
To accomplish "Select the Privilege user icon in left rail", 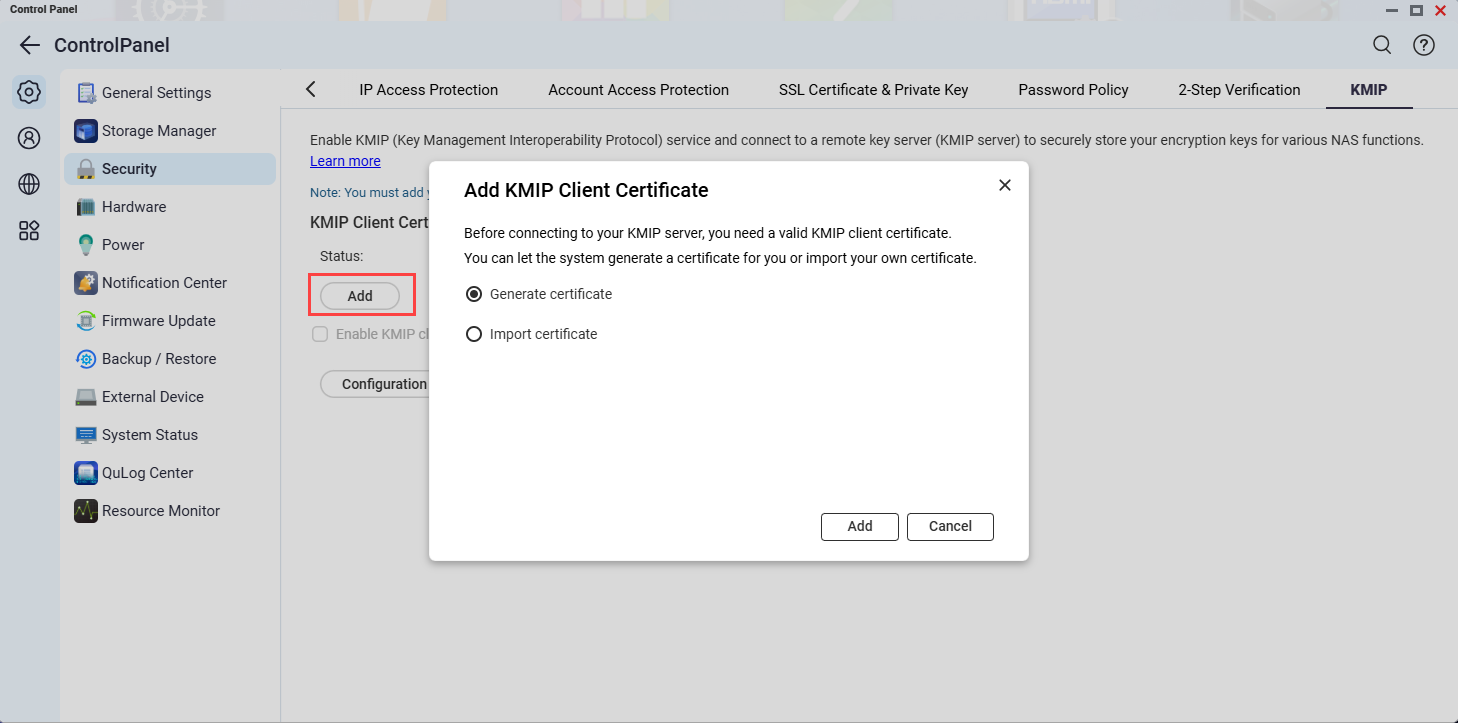I will [x=29, y=139].
